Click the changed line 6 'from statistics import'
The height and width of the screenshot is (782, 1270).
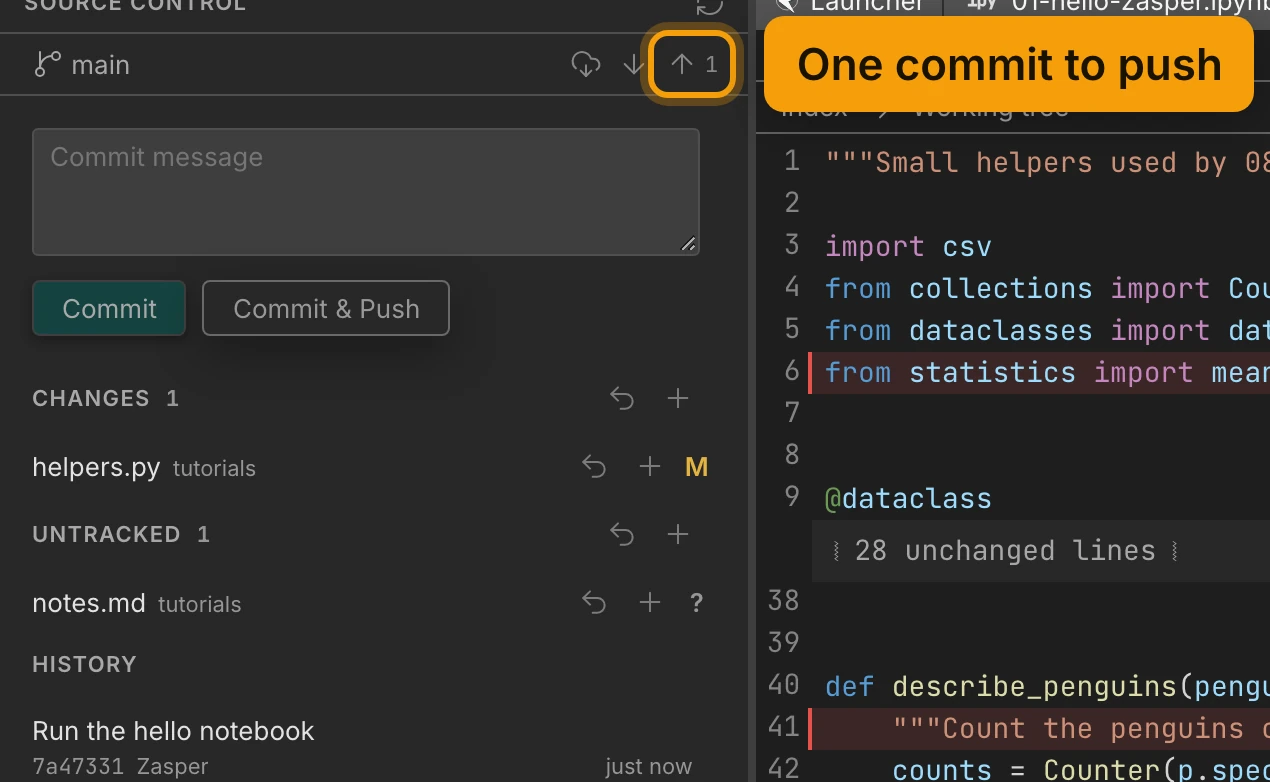(x=1040, y=372)
